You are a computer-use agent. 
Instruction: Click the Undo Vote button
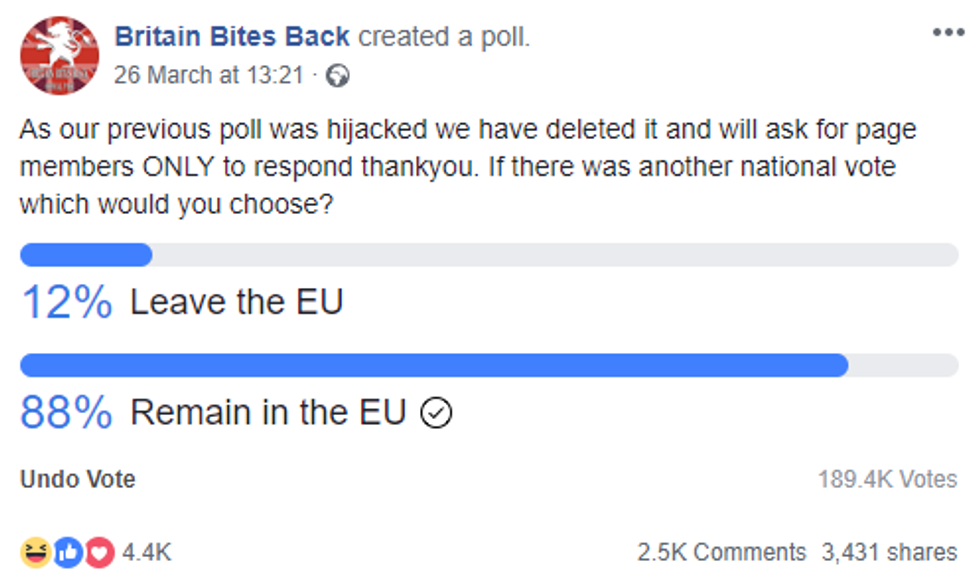(x=77, y=479)
